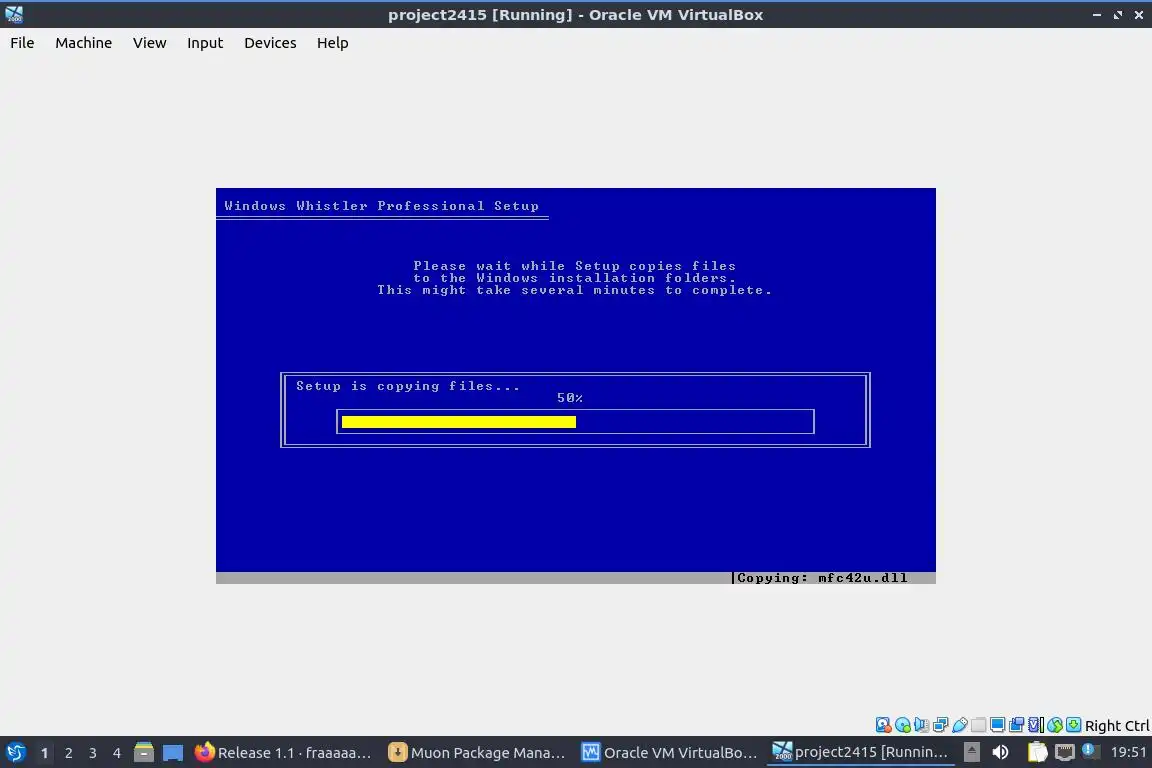Switch to virtual desktop 3
Screen dimensions: 1152x768
93,753
